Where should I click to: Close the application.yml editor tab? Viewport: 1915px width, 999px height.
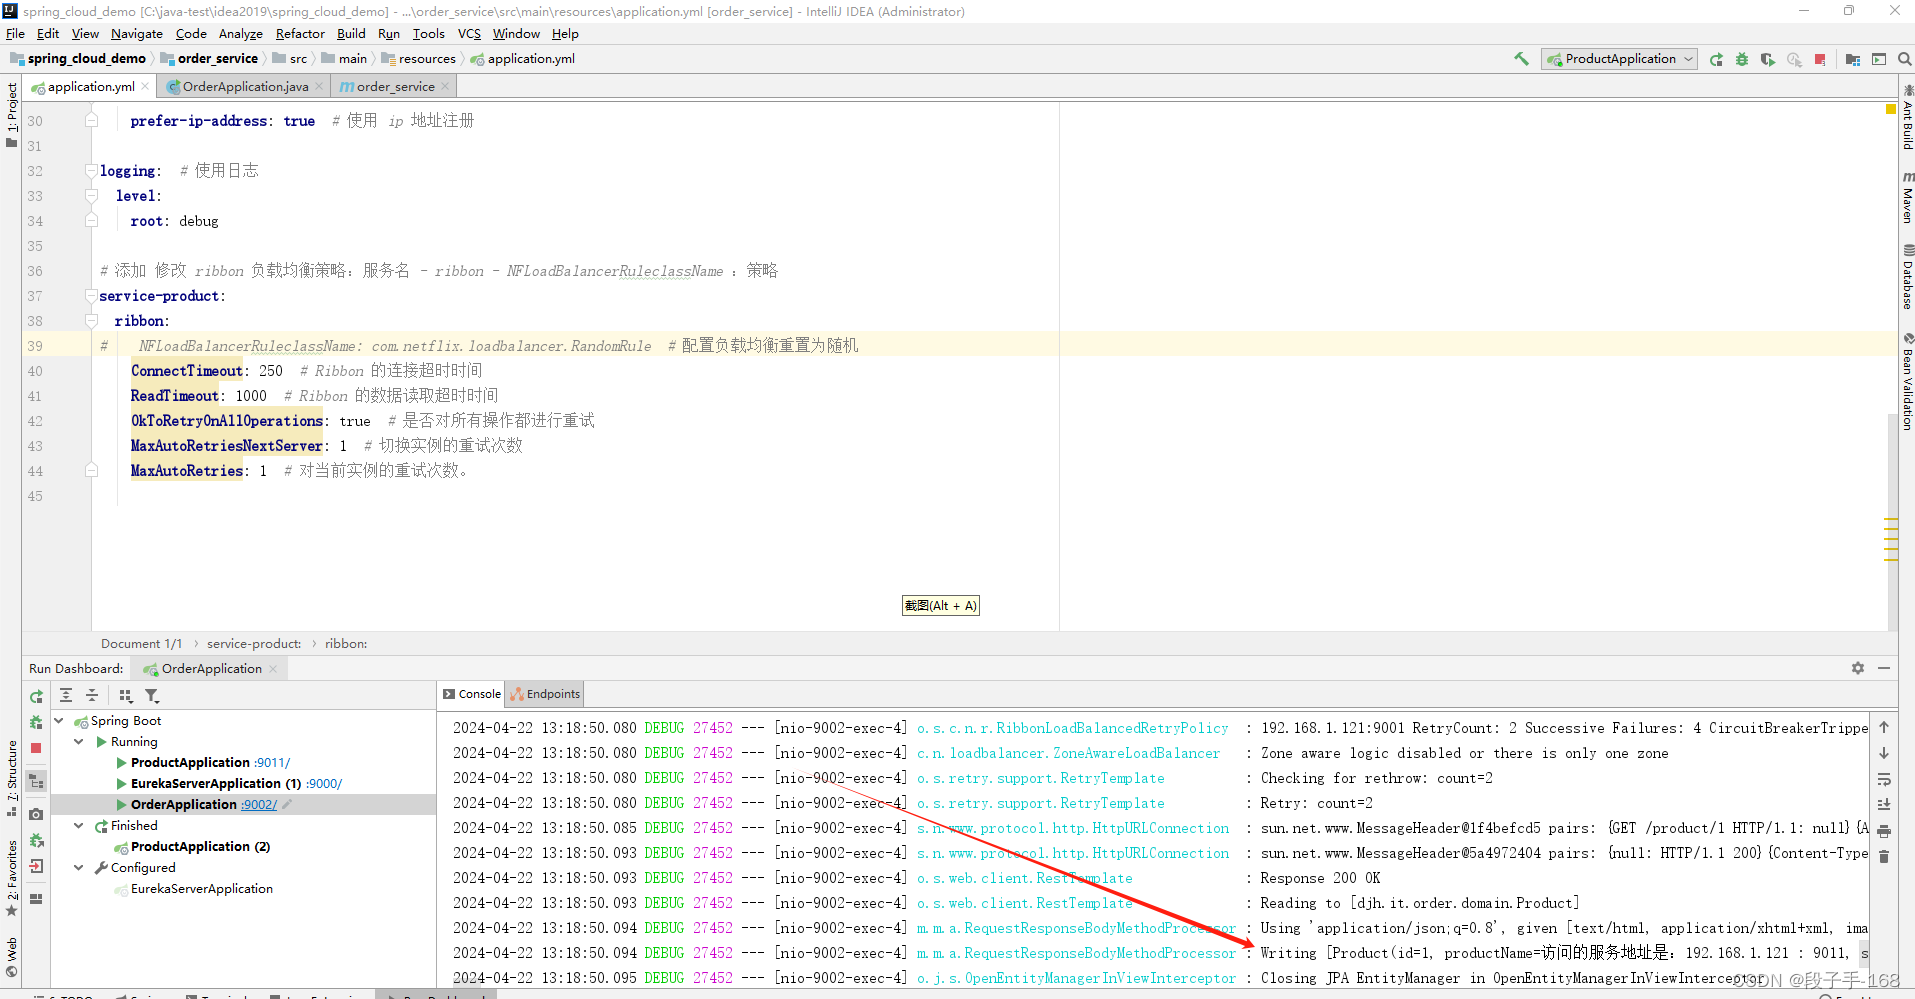[145, 86]
